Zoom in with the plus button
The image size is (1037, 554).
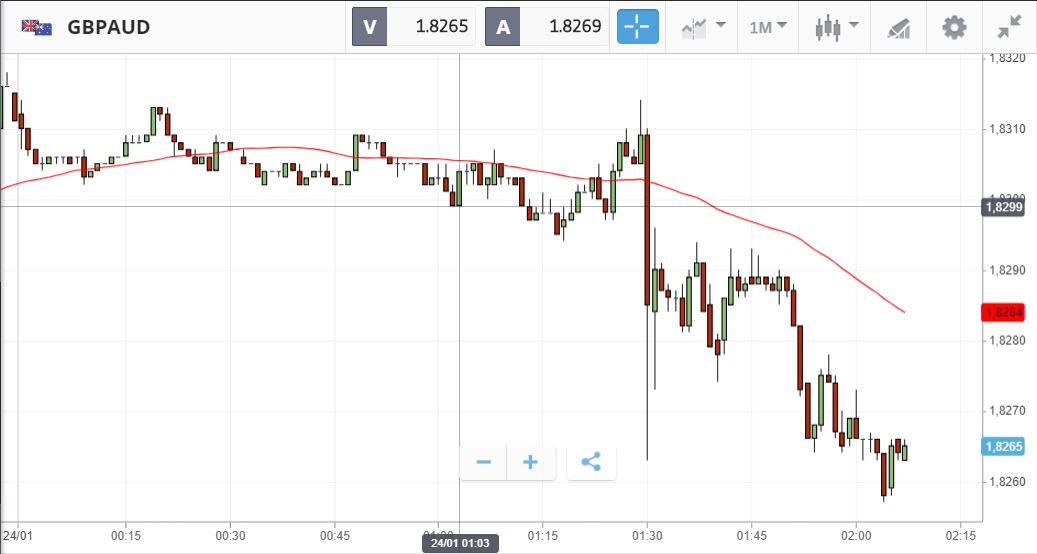[531, 462]
